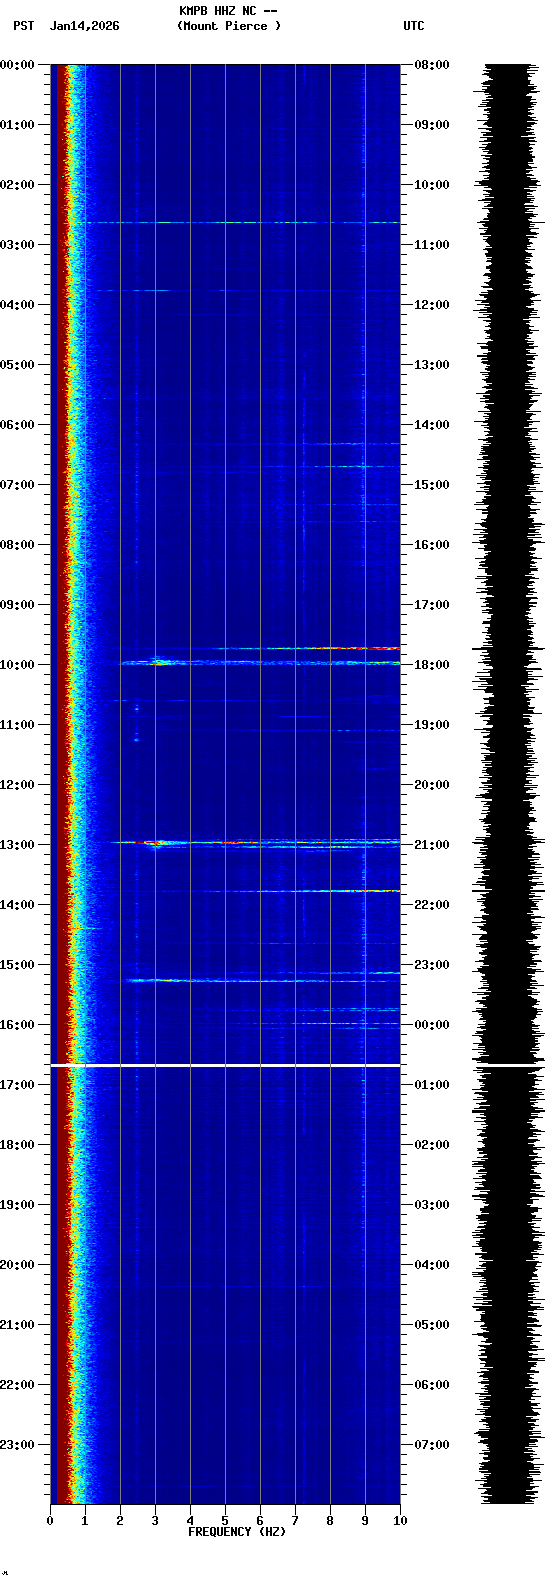Click the seismogram waveform trace on the right
Image resolution: width=552 pixels, height=1584 pixels.
point(508,784)
